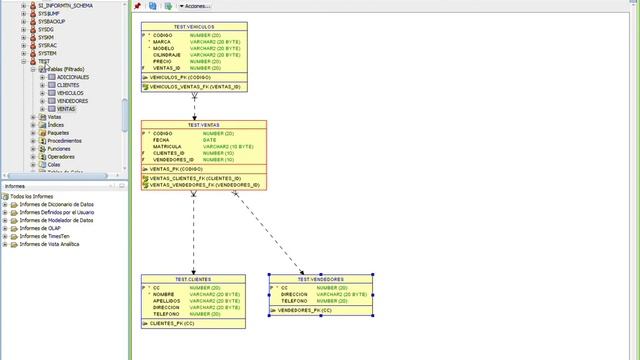Expand Informes de Diccionario de Datos
Viewport: 640px width, 360px height.
[5, 204]
